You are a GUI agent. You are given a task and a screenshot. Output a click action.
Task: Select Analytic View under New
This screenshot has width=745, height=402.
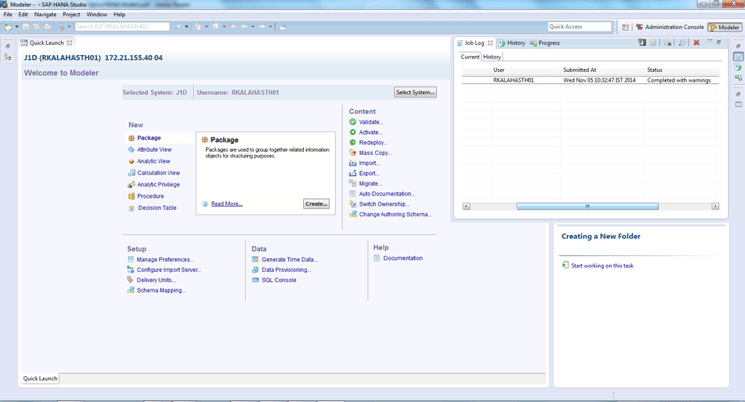click(153, 161)
